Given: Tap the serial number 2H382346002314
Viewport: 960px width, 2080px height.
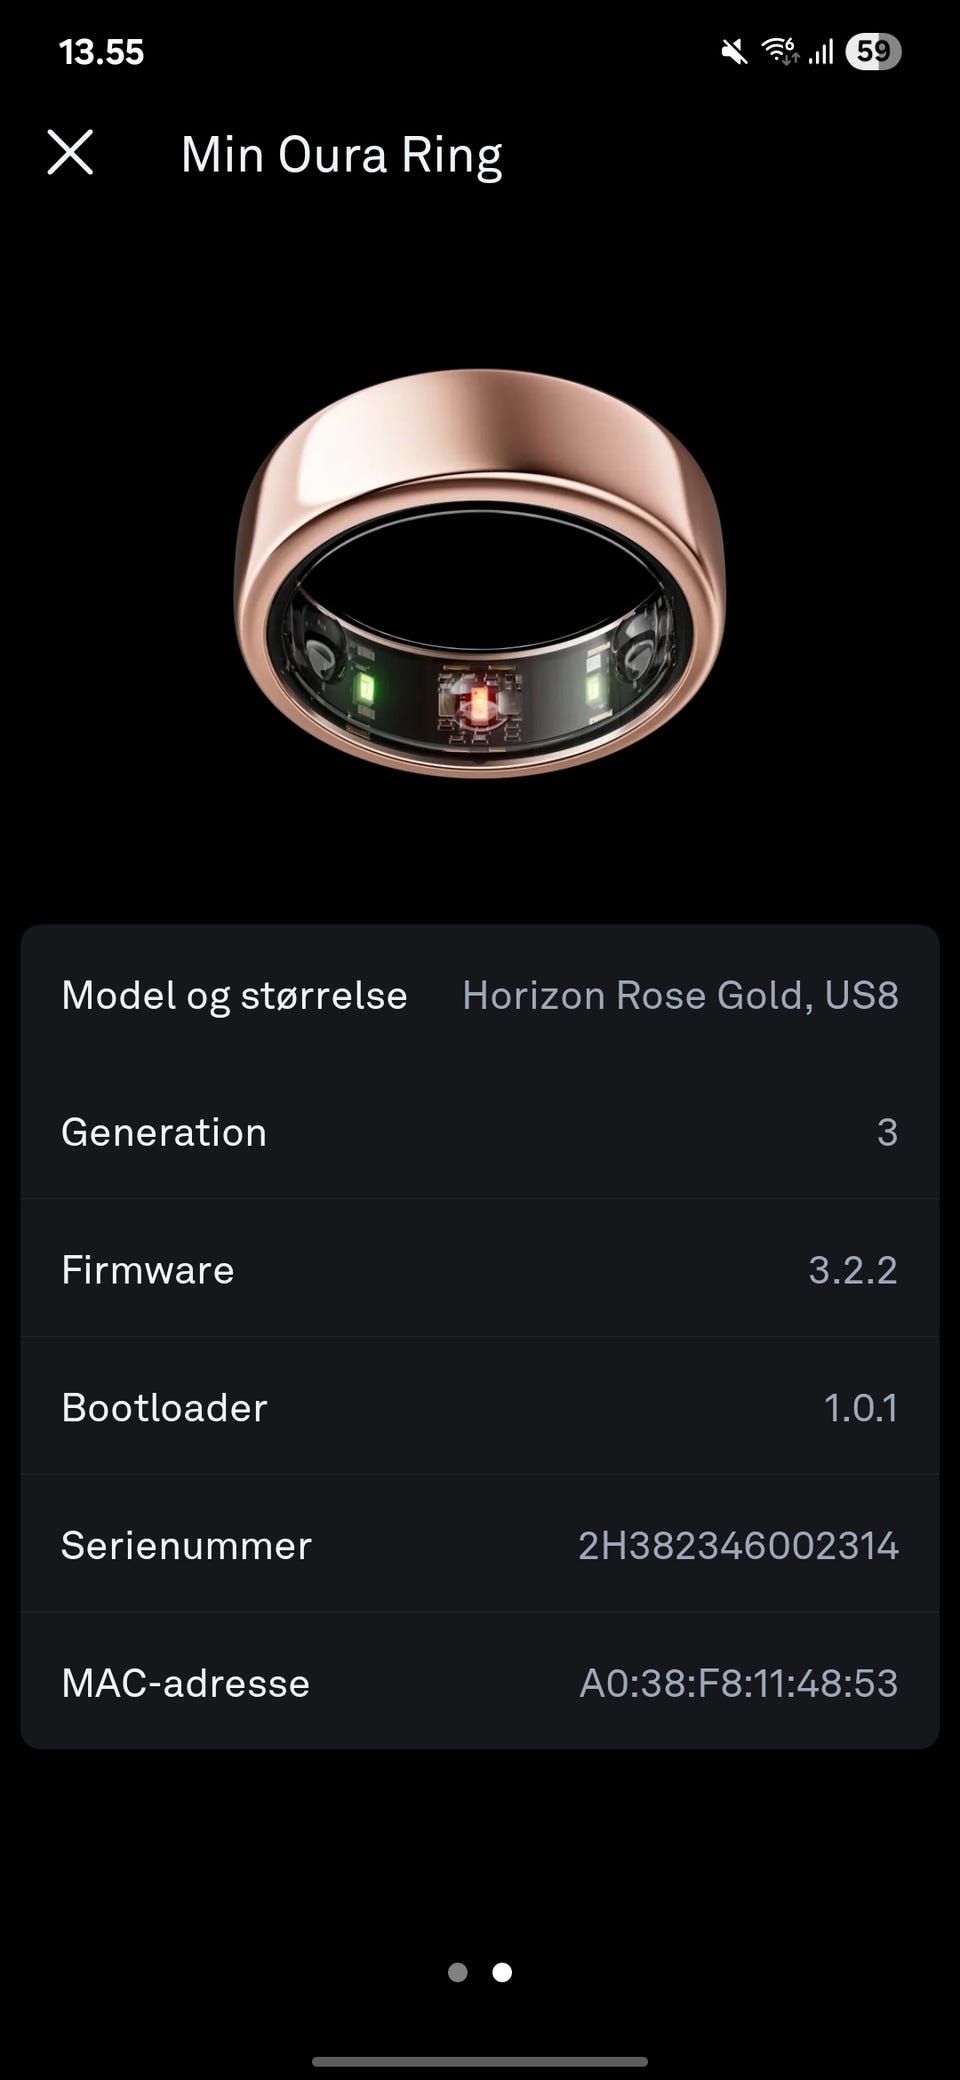Looking at the screenshot, I should 738,1546.
